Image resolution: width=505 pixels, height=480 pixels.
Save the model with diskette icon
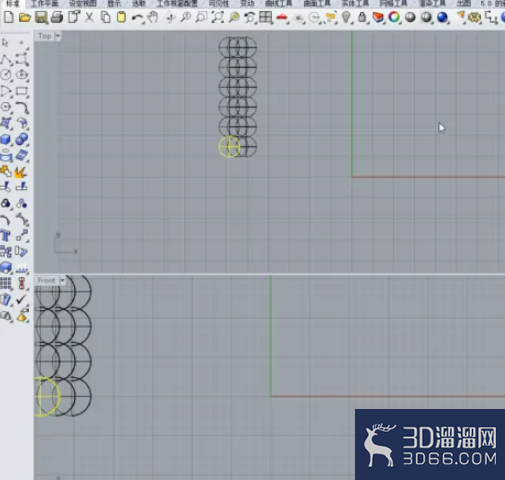[41, 17]
